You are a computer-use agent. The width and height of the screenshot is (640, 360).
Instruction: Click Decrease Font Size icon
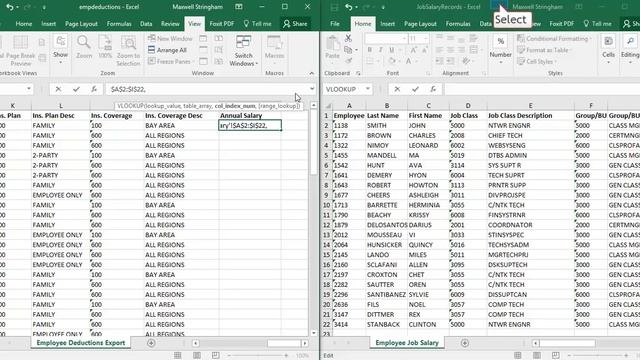point(424,50)
